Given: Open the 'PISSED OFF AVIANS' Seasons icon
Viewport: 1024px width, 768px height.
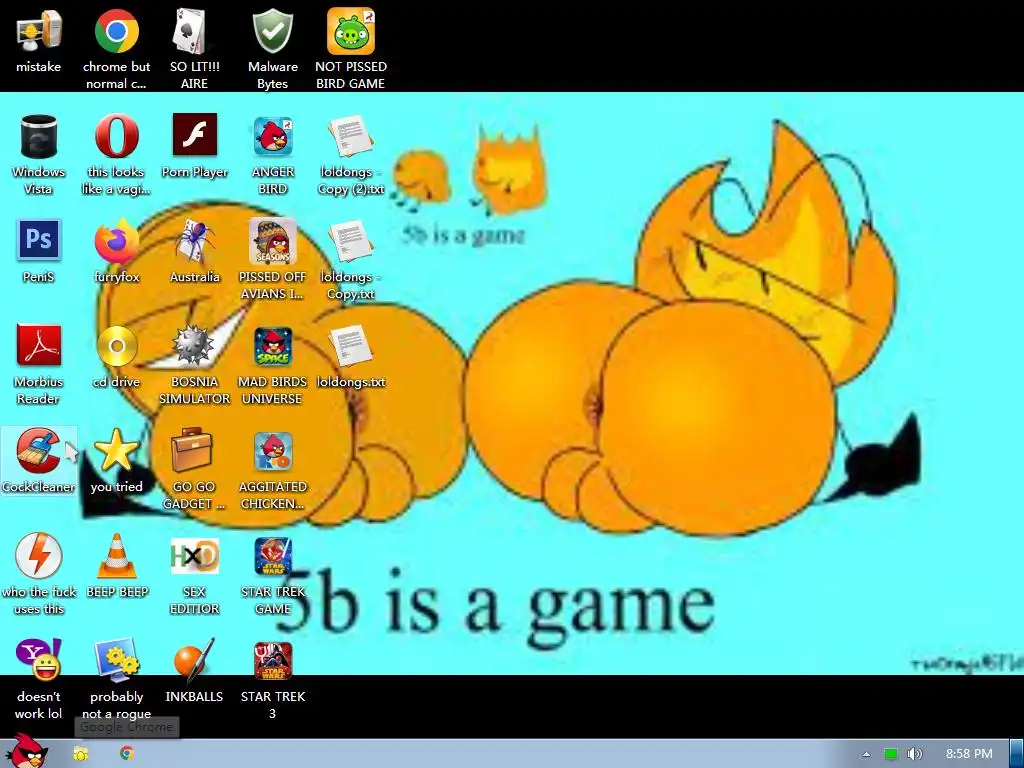Looking at the screenshot, I should (x=273, y=240).
